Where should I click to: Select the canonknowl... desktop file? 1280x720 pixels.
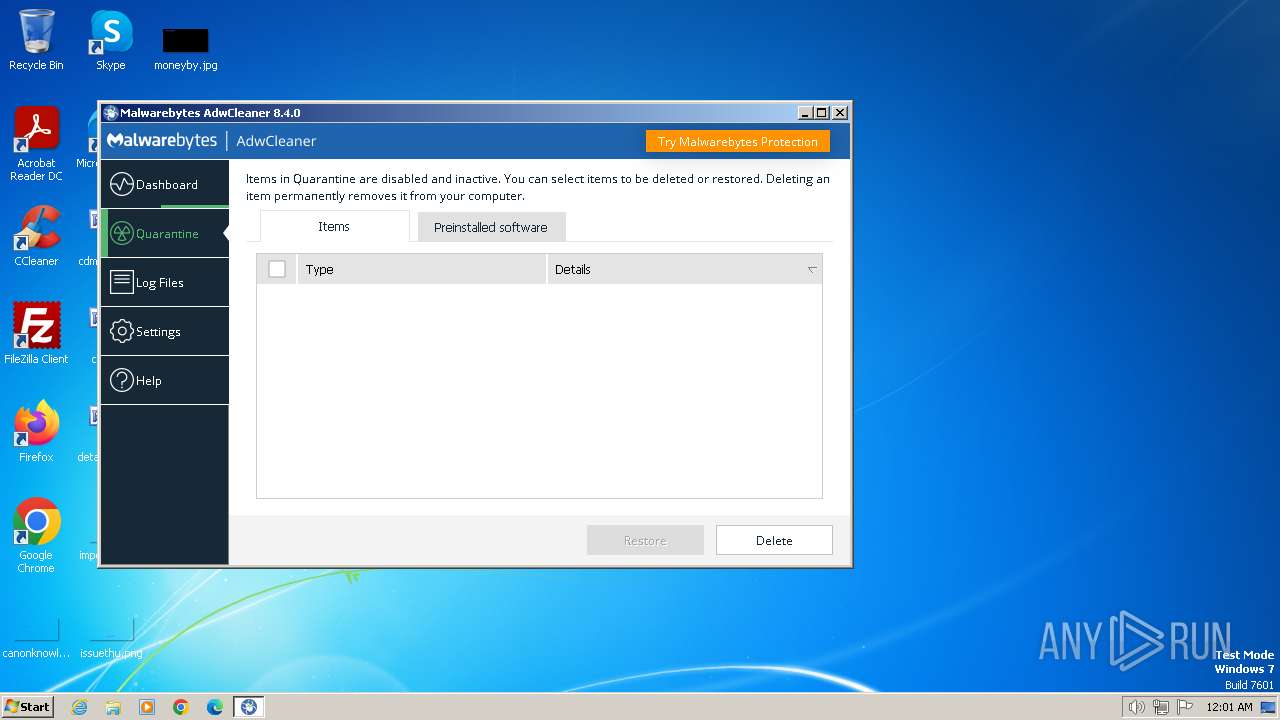[36, 640]
